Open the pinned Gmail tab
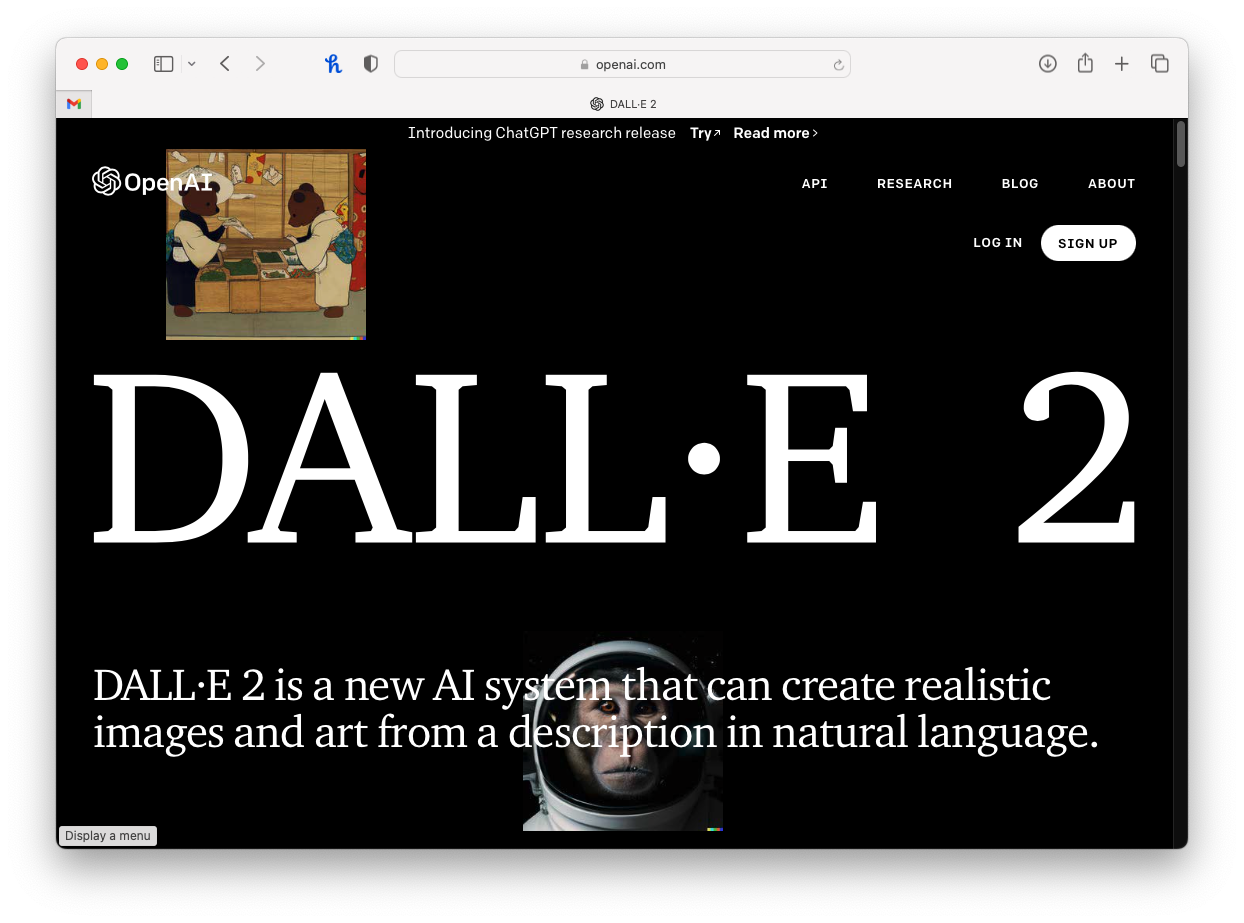1244x923 pixels. point(74,104)
